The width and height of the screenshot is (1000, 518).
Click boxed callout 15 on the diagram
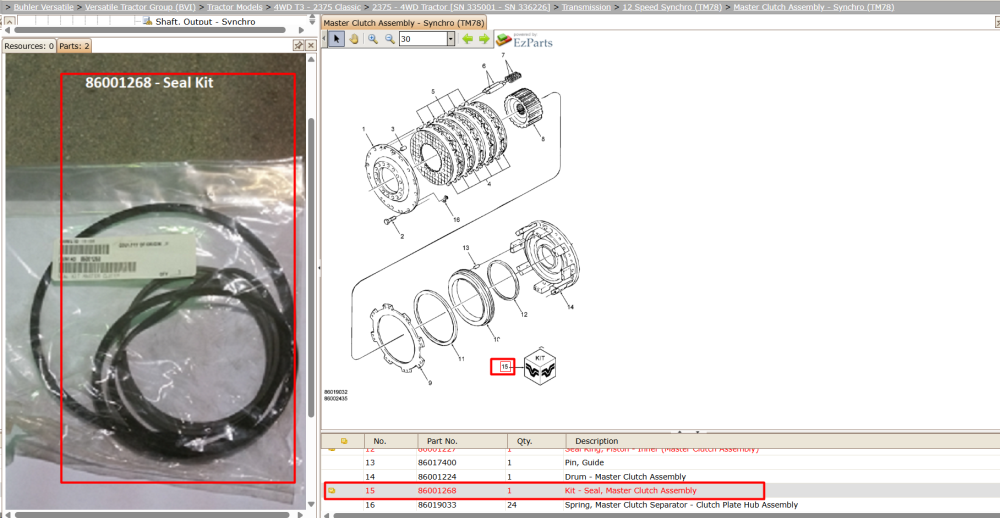(503, 367)
